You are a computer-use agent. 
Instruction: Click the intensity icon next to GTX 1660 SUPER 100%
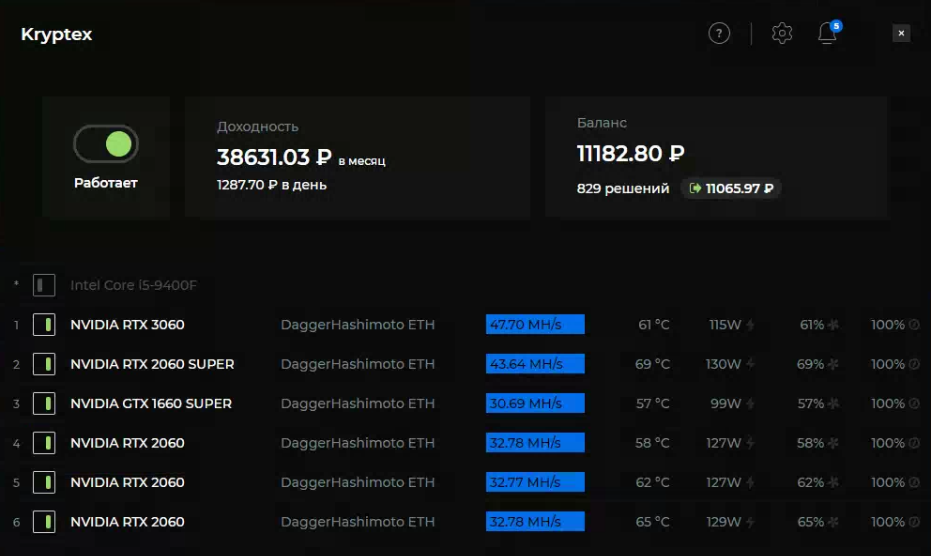pyautogui.click(x=914, y=403)
